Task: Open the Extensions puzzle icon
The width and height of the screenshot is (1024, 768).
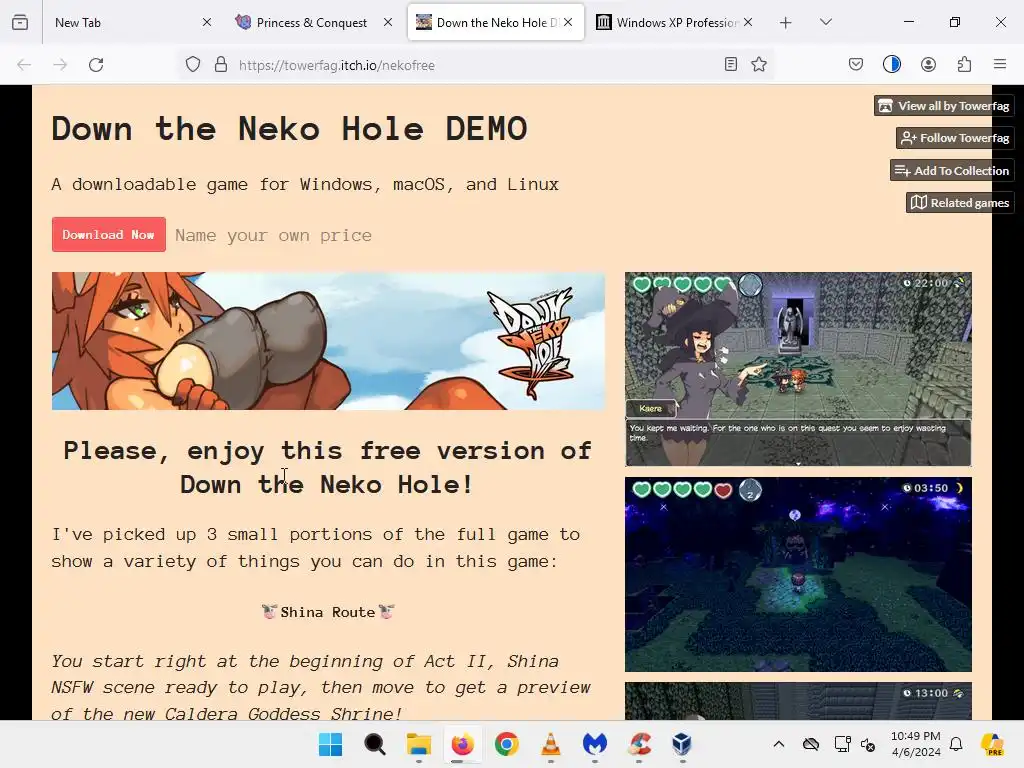Action: pos(965,64)
